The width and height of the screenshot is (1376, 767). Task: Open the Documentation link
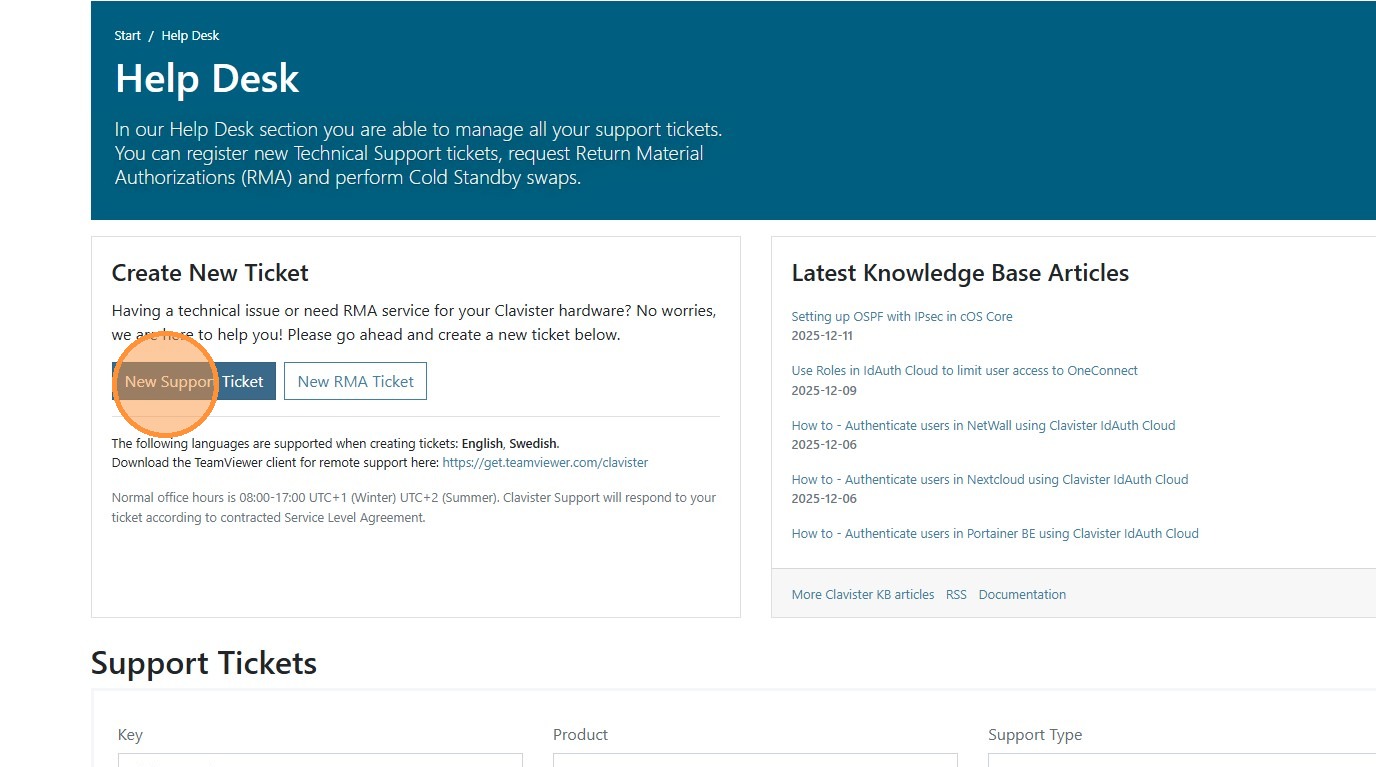pyautogui.click(x=1022, y=594)
